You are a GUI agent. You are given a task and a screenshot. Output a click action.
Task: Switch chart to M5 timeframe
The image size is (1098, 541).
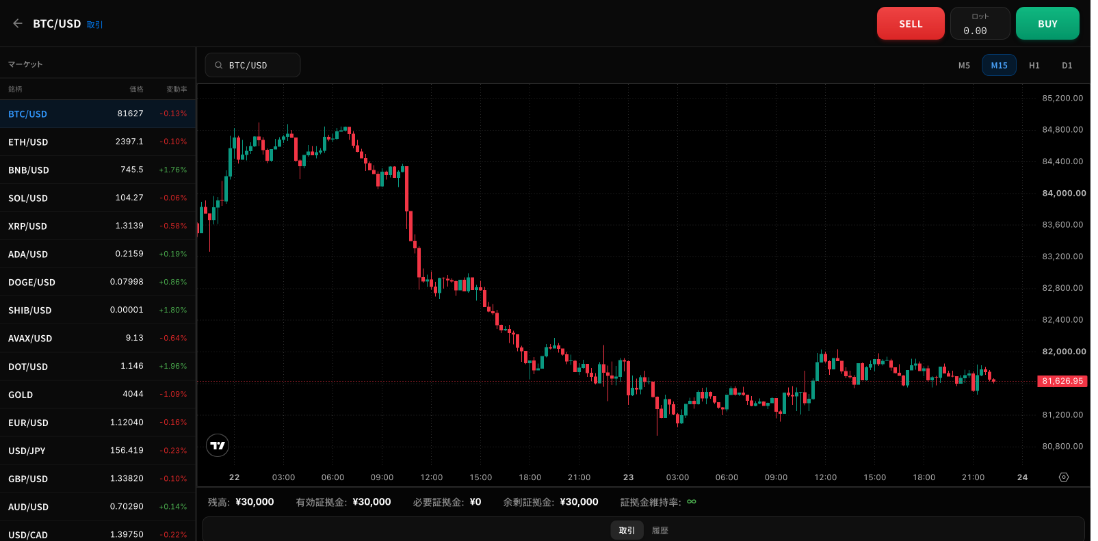[964, 65]
